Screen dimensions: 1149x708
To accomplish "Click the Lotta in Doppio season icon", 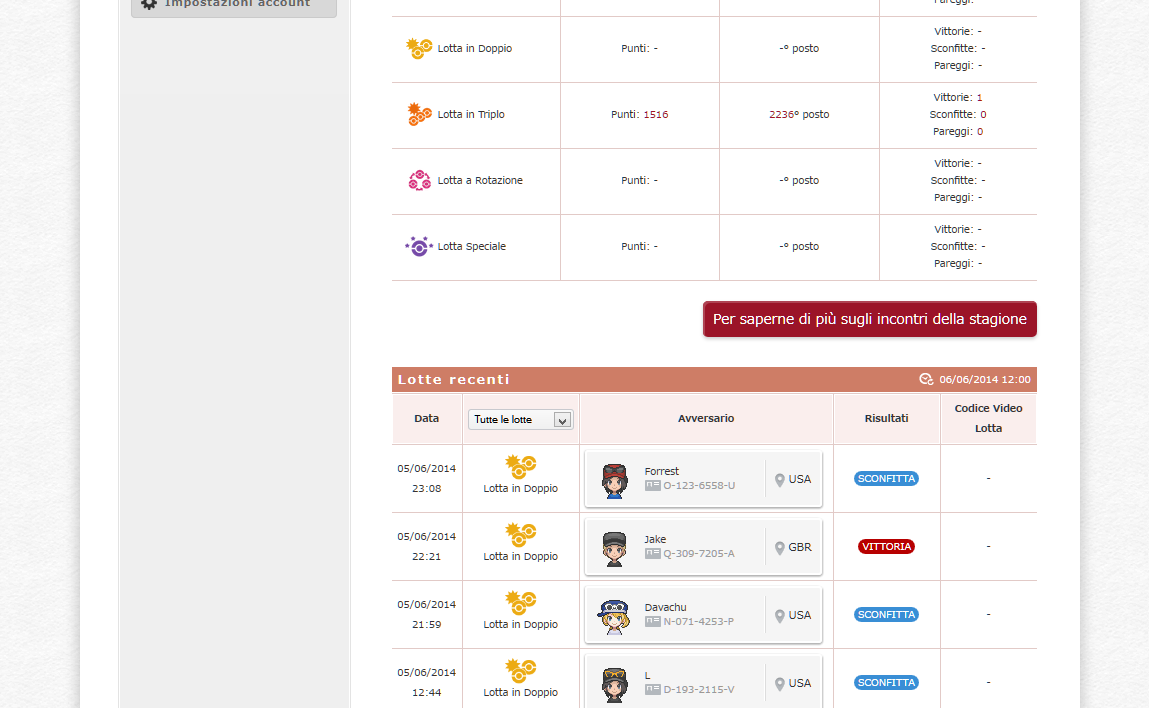I will coord(419,48).
